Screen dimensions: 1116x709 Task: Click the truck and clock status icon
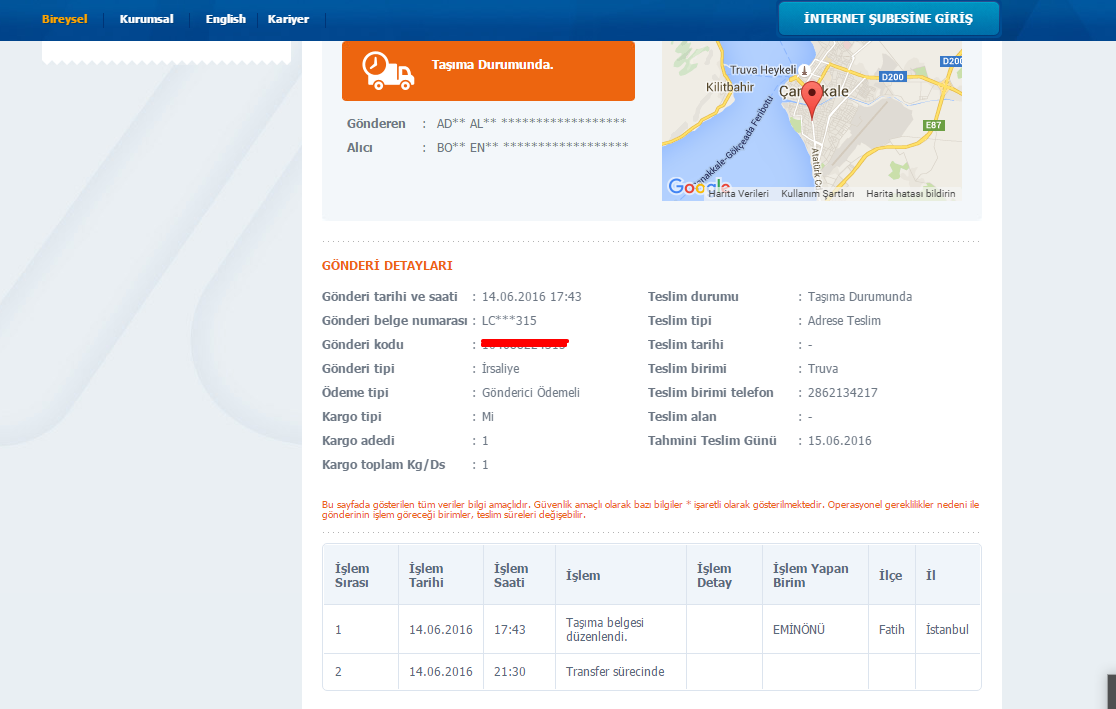[387, 71]
